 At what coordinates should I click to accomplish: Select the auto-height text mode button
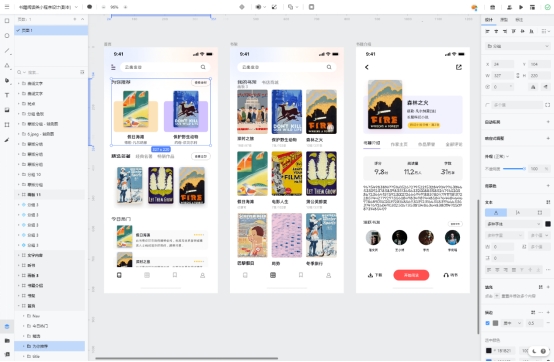click(x=518, y=212)
